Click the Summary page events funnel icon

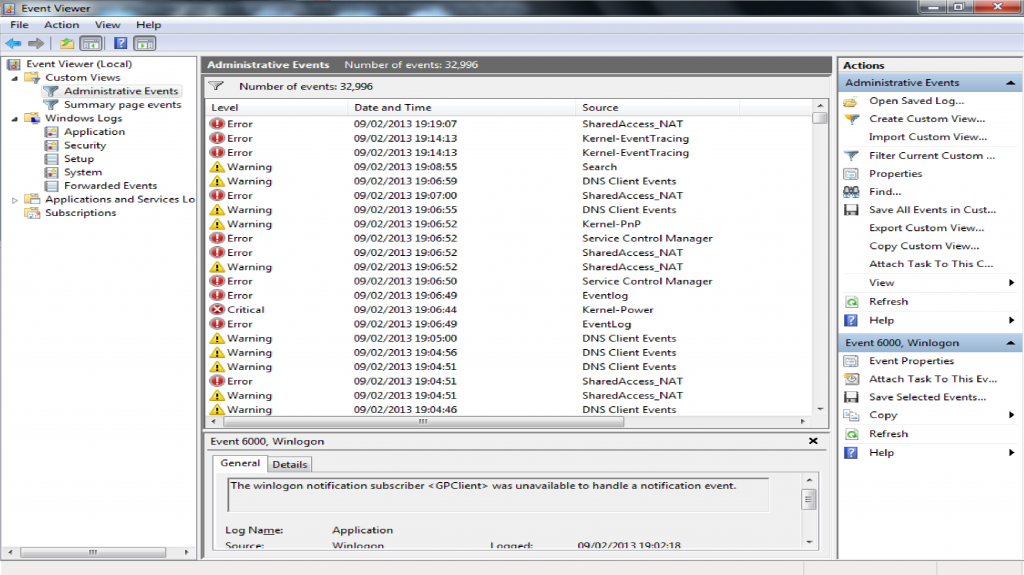click(51, 105)
